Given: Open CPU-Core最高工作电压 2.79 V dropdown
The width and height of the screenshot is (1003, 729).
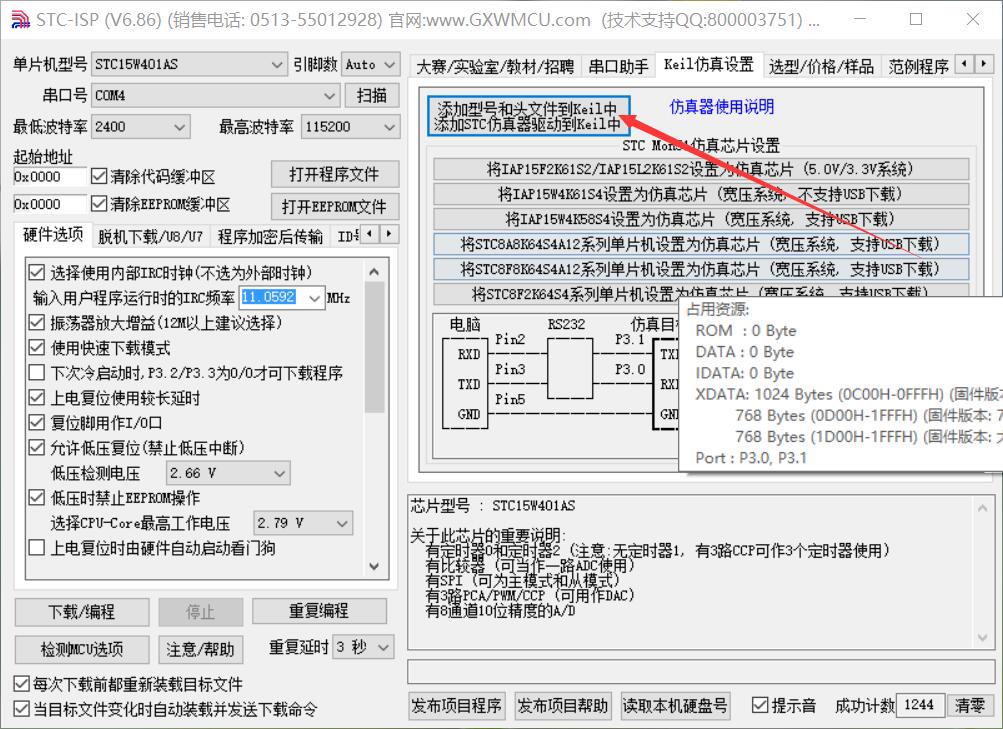Looking at the screenshot, I should pos(303,523).
